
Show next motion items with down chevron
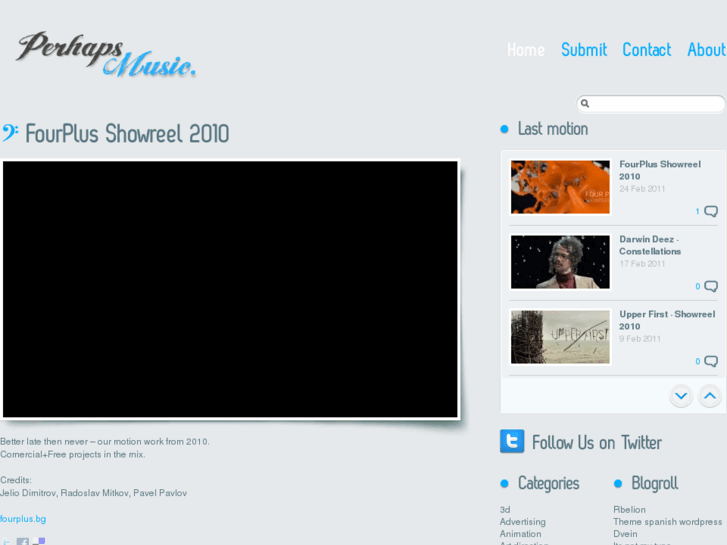point(681,396)
